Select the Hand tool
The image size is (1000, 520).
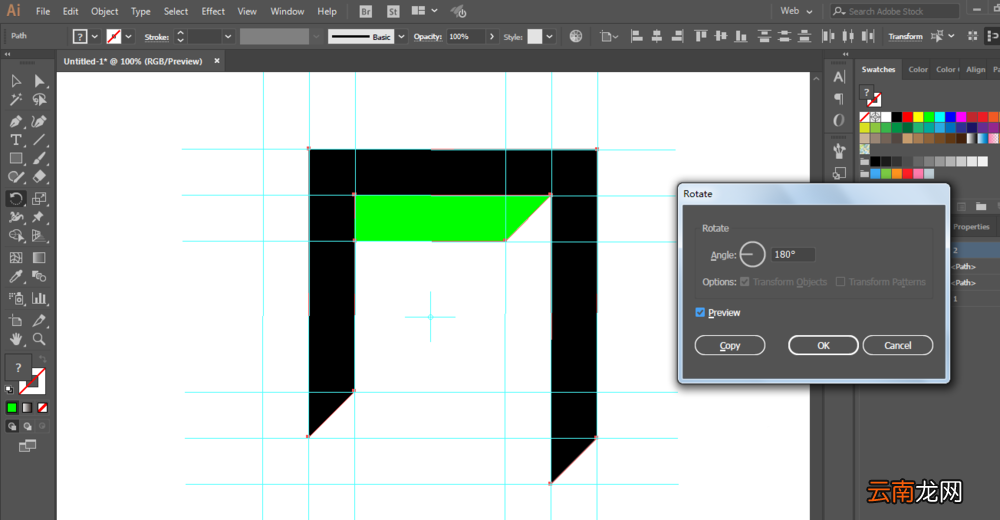pyautogui.click(x=16, y=339)
